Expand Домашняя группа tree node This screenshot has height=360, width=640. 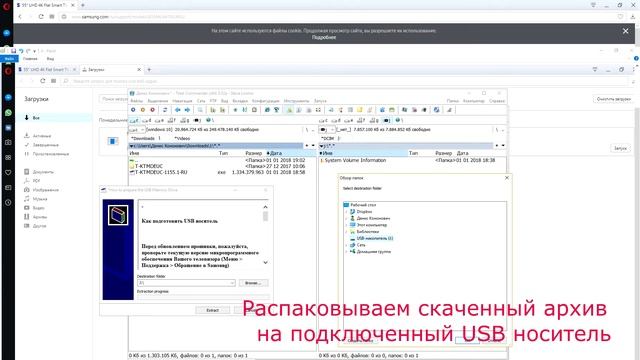pyautogui.click(x=347, y=251)
